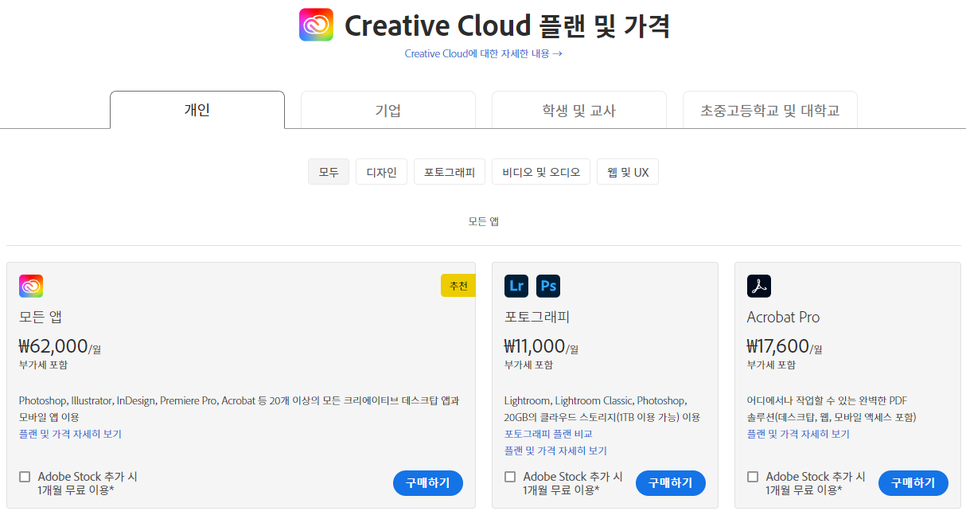The width and height of the screenshot is (966, 515).
Task: Open the 학생 및 교사 tab
Action: pos(579,110)
